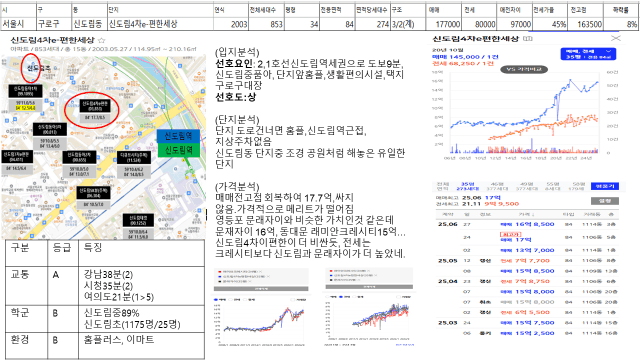Click the 매매 13억 7,000 transaction row

[x=527, y=250]
